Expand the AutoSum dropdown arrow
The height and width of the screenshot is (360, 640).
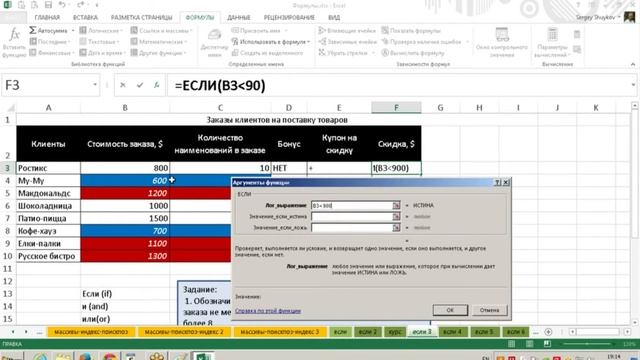(x=73, y=31)
